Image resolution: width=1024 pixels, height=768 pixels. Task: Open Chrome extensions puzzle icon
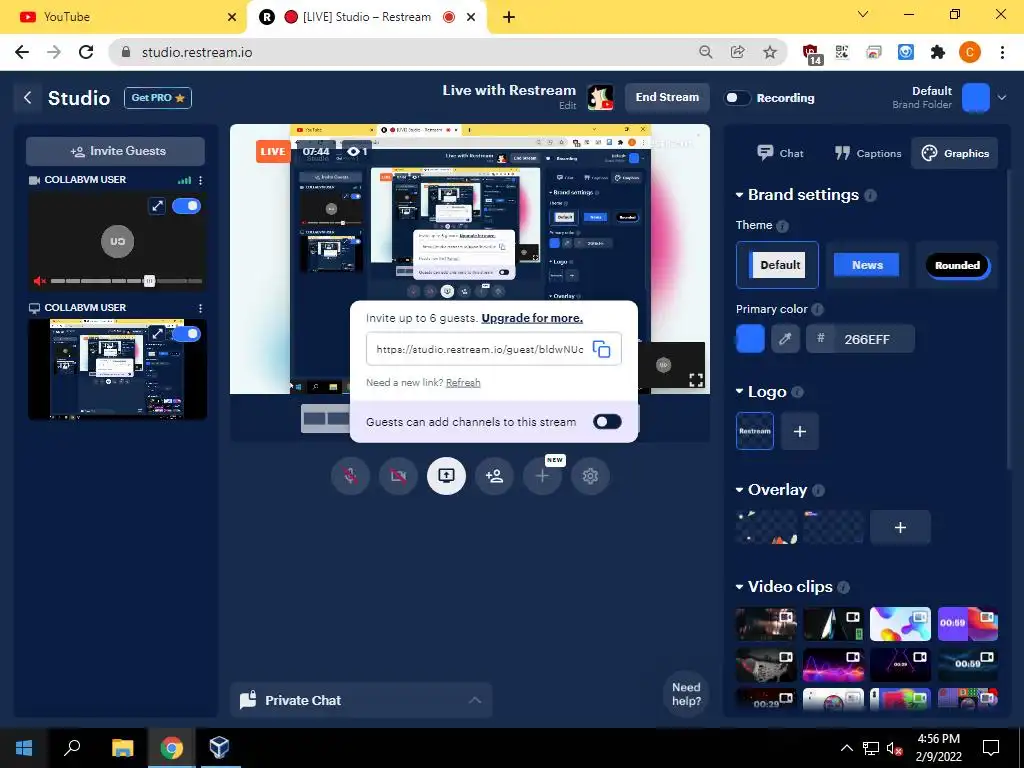click(938, 52)
